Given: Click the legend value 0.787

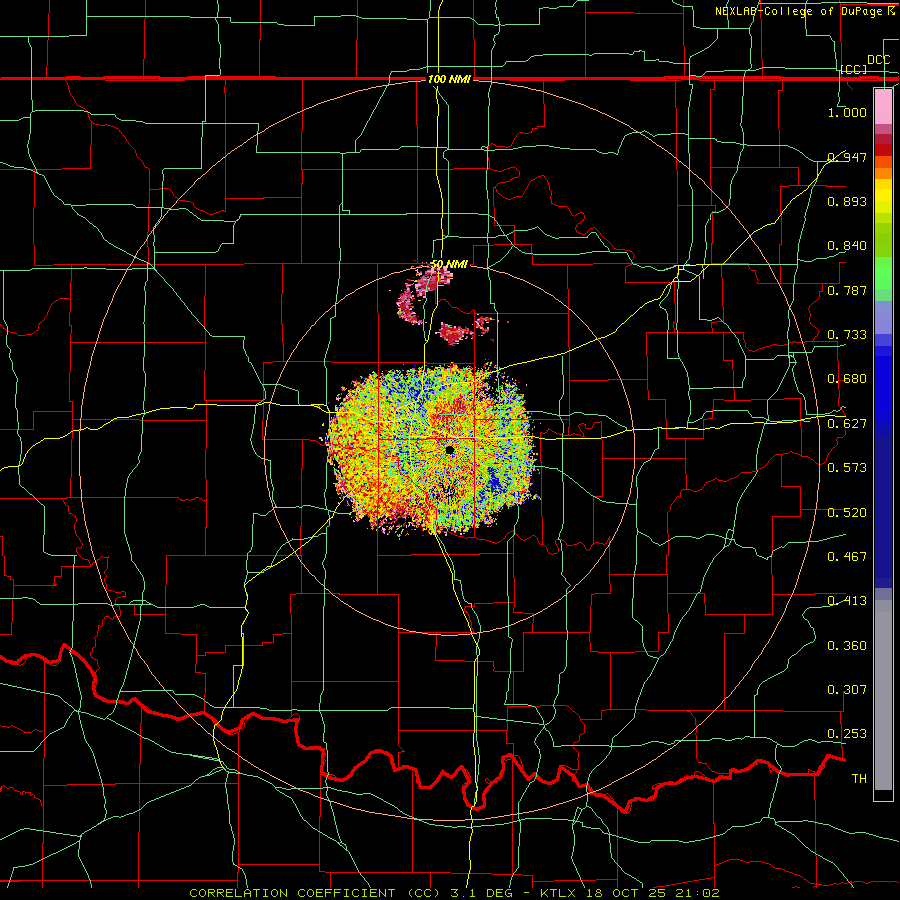Looking at the screenshot, I should 847,290.
